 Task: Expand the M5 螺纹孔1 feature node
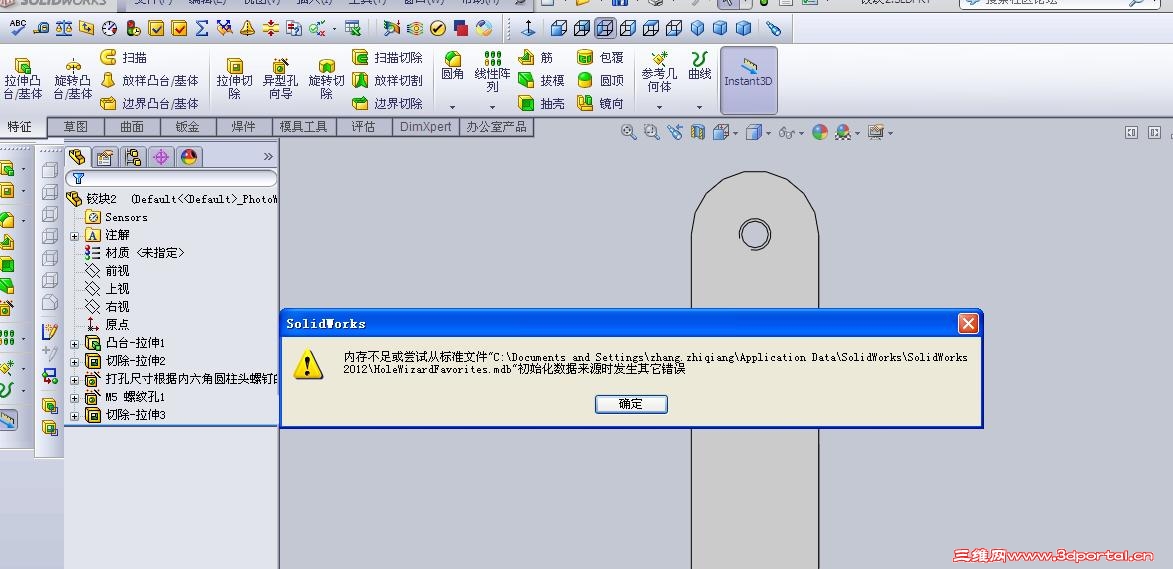74,398
